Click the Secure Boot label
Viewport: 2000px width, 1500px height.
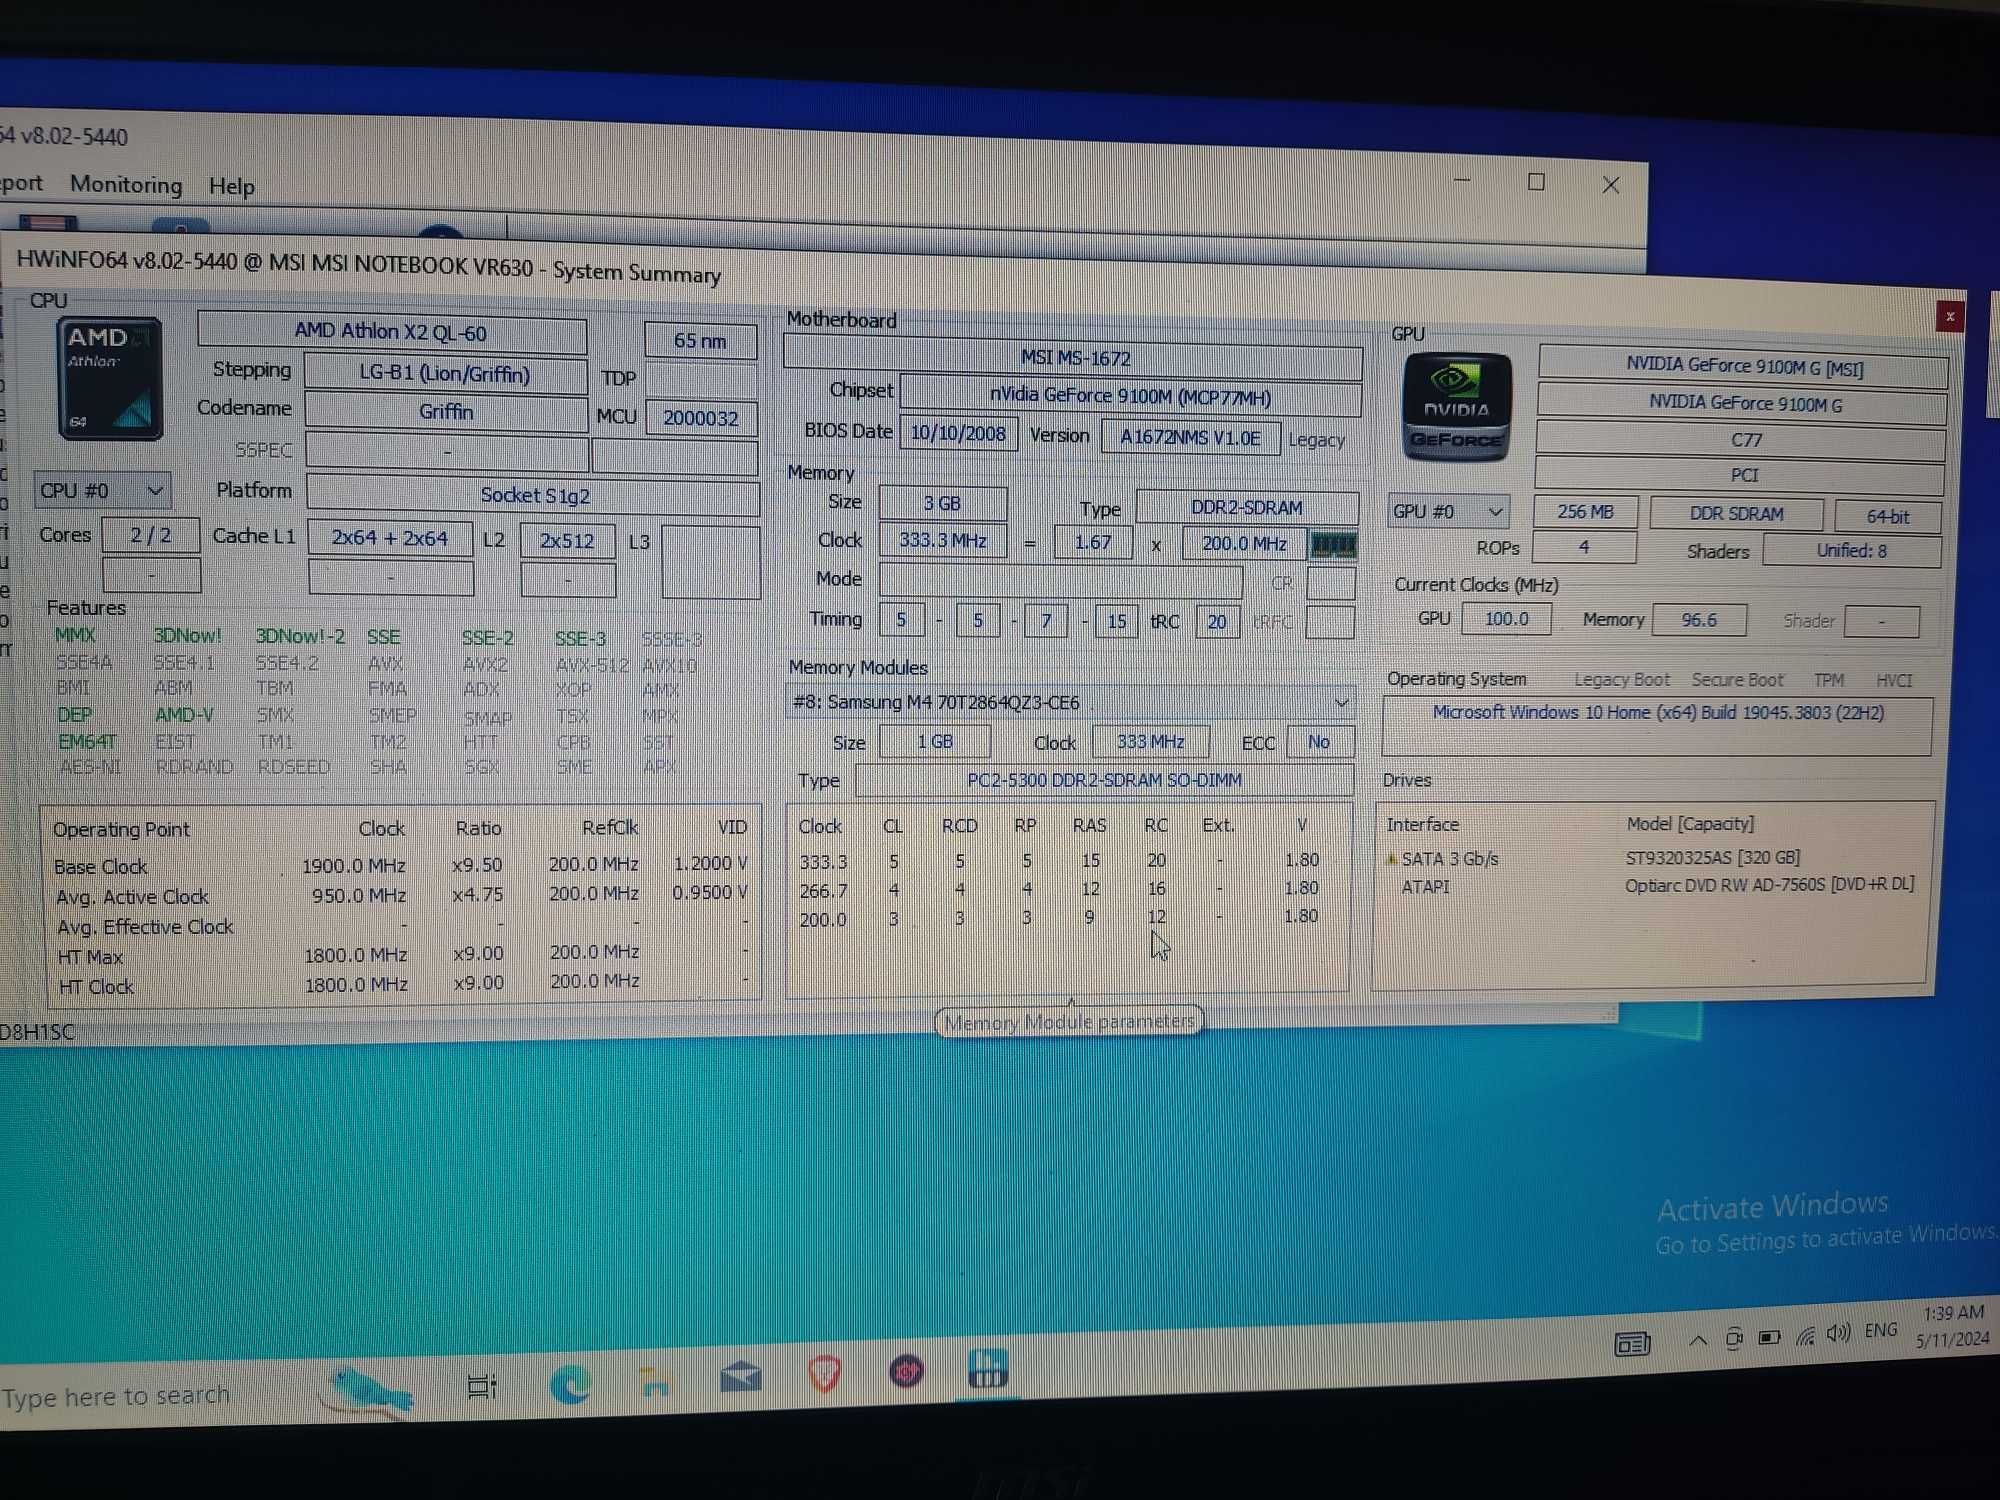1737,680
